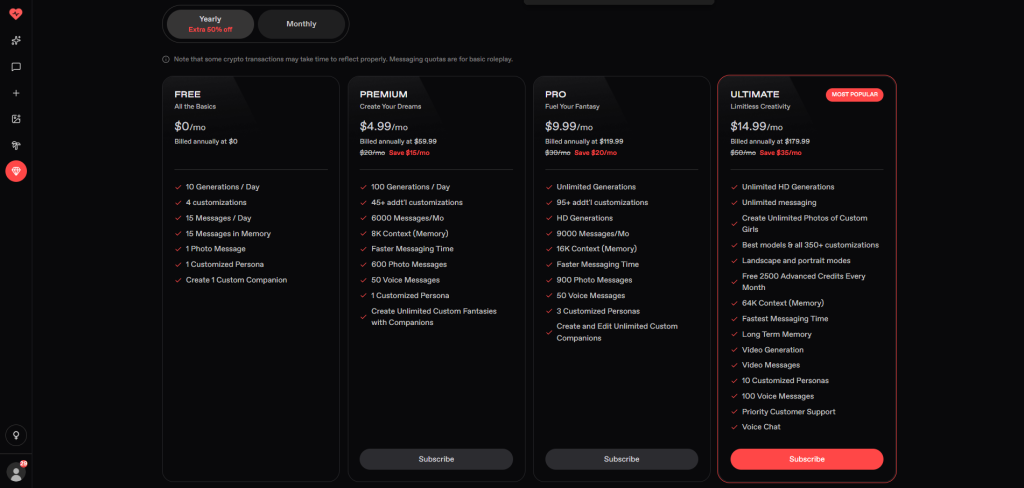Click the Most Popular badge

854,95
